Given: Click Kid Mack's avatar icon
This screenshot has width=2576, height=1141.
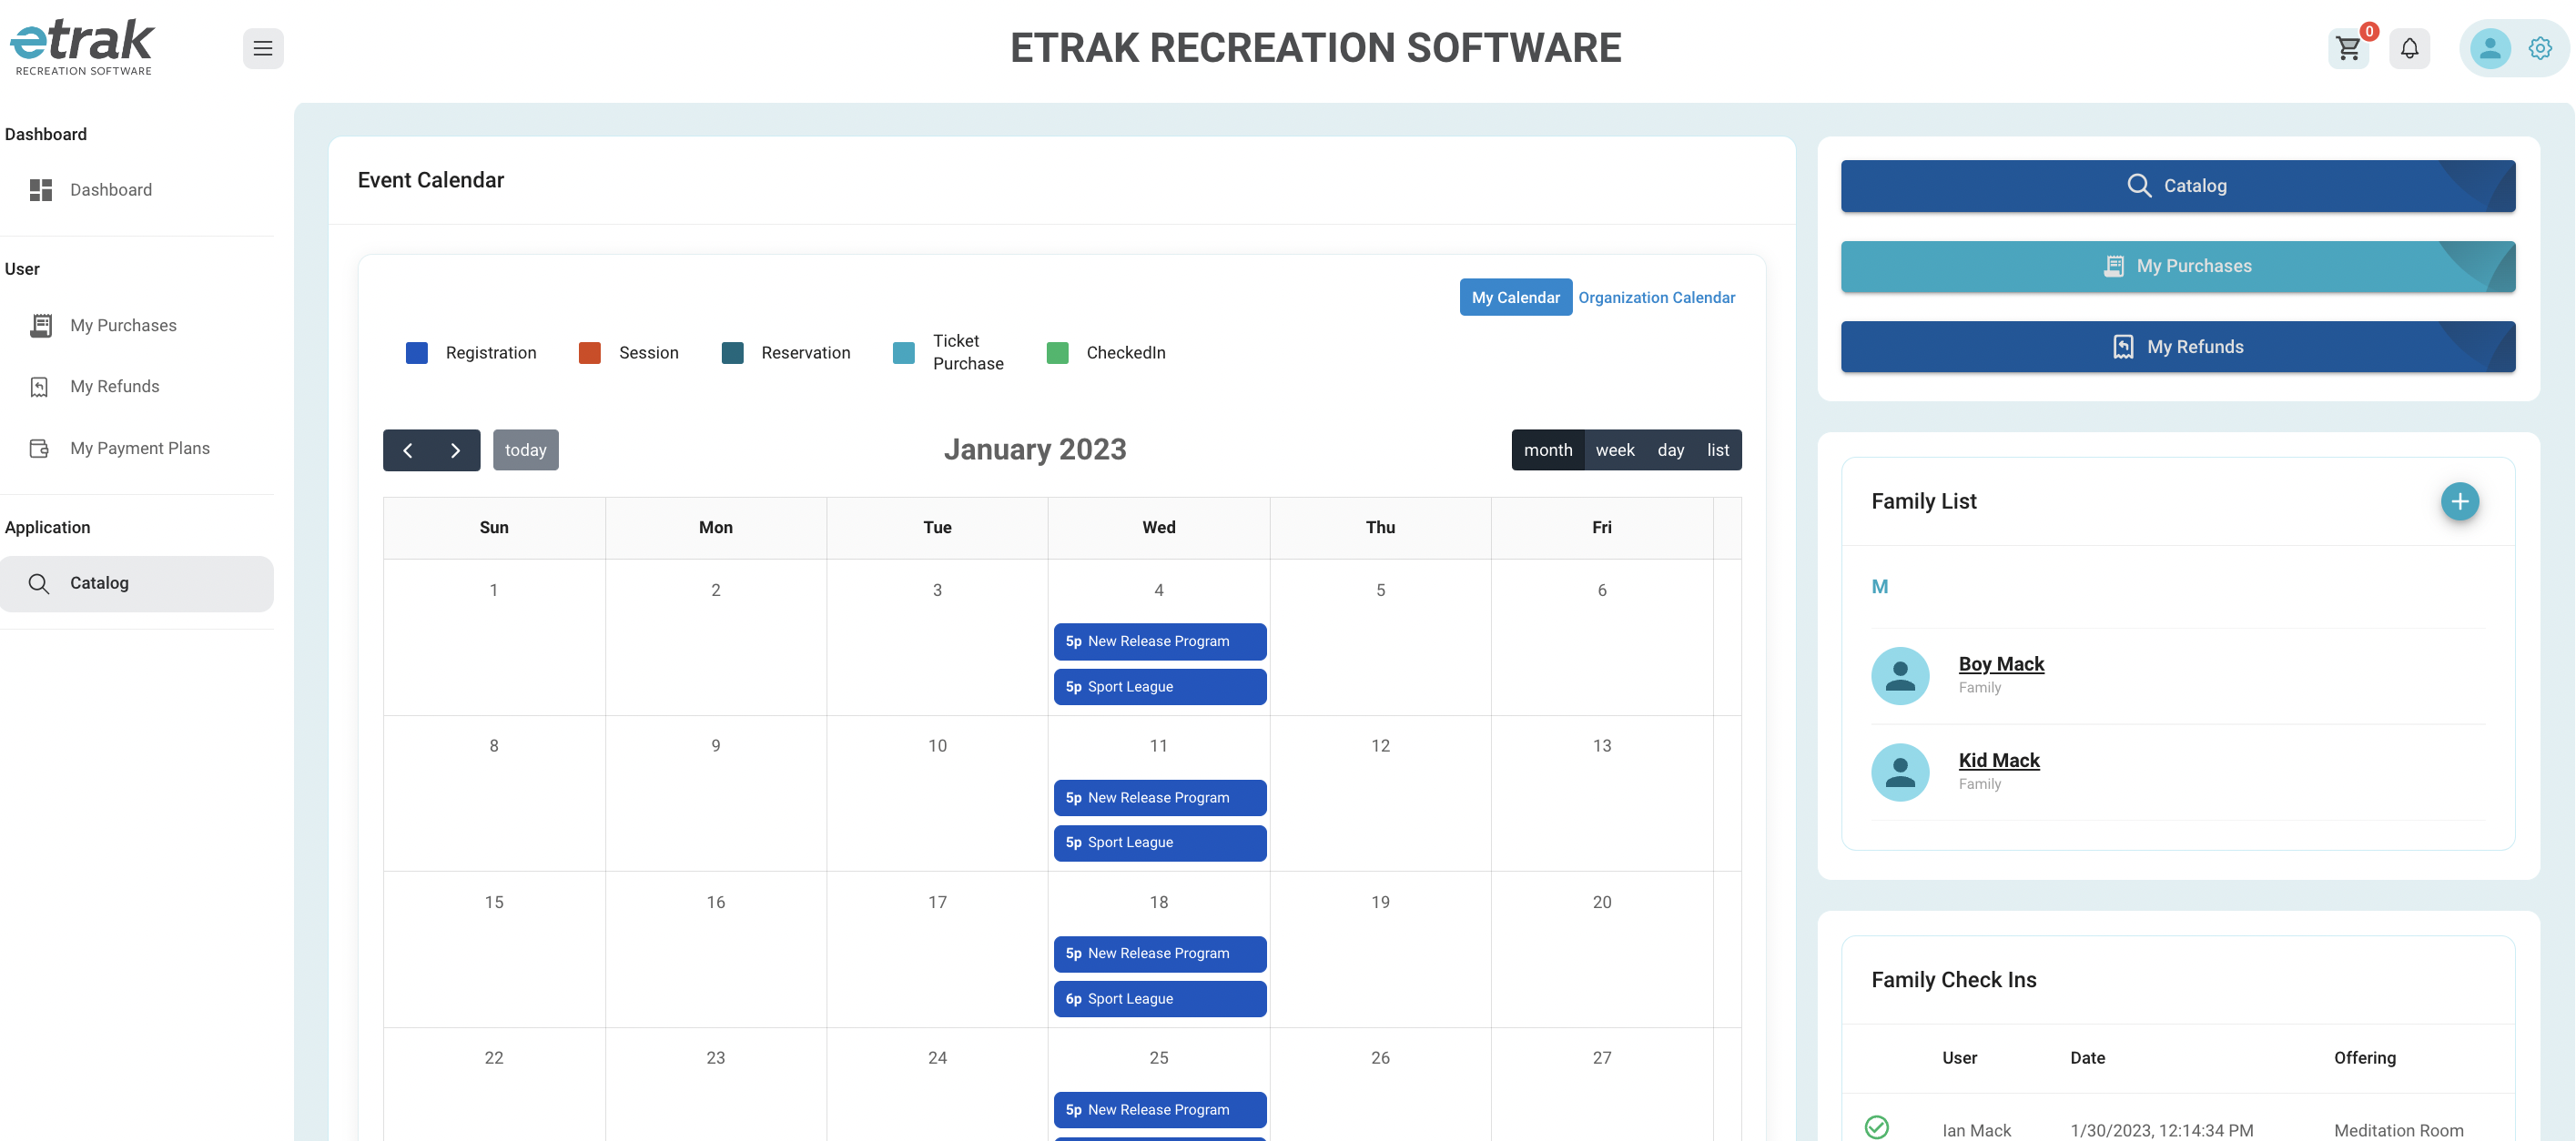Looking at the screenshot, I should click(x=1900, y=772).
